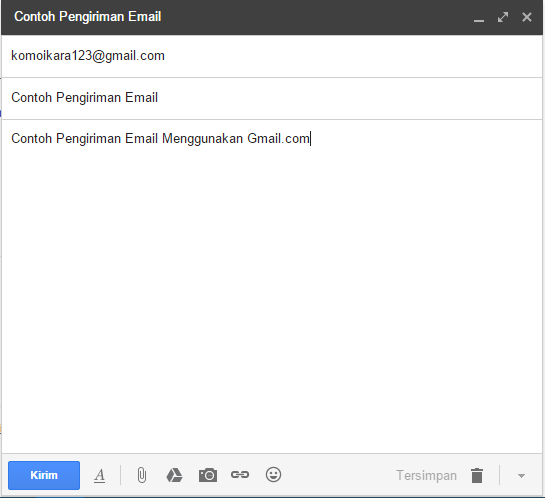Expand the compose window to full screen
Image resolution: width=545 pixels, height=498 pixels.
pyautogui.click(x=503, y=17)
